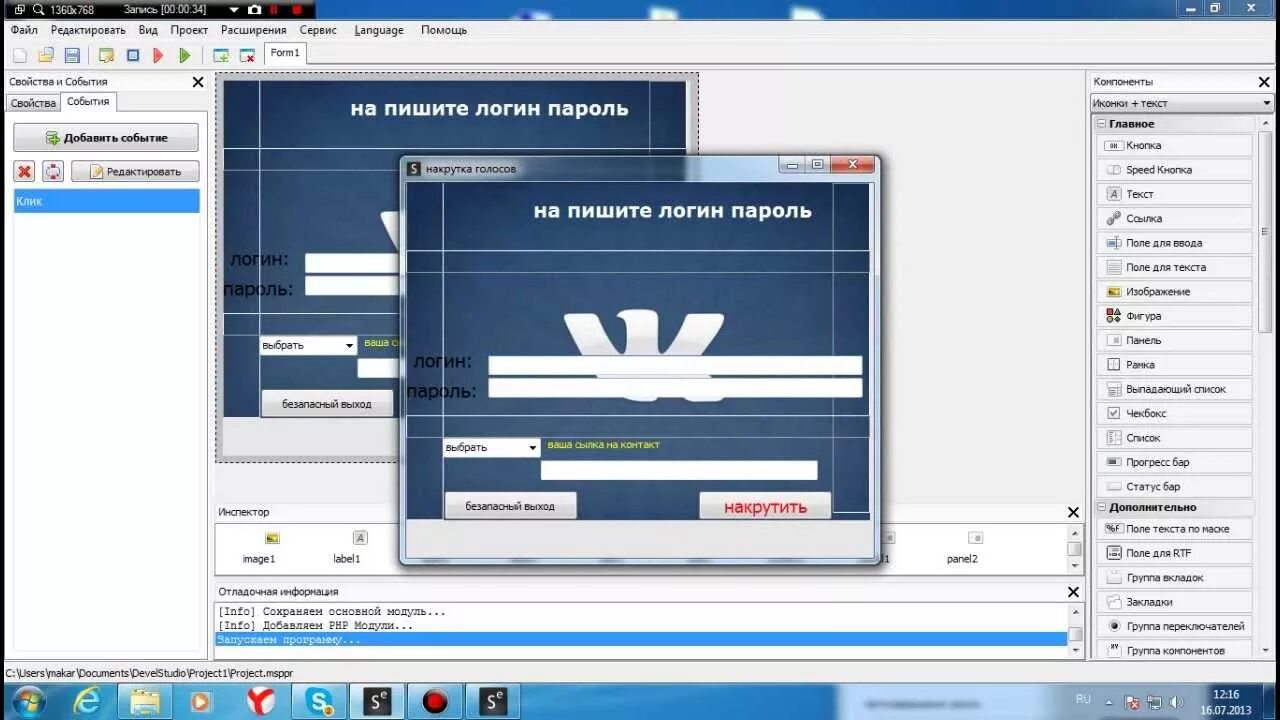Add a new form with toolbar icon

click(221, 55)
